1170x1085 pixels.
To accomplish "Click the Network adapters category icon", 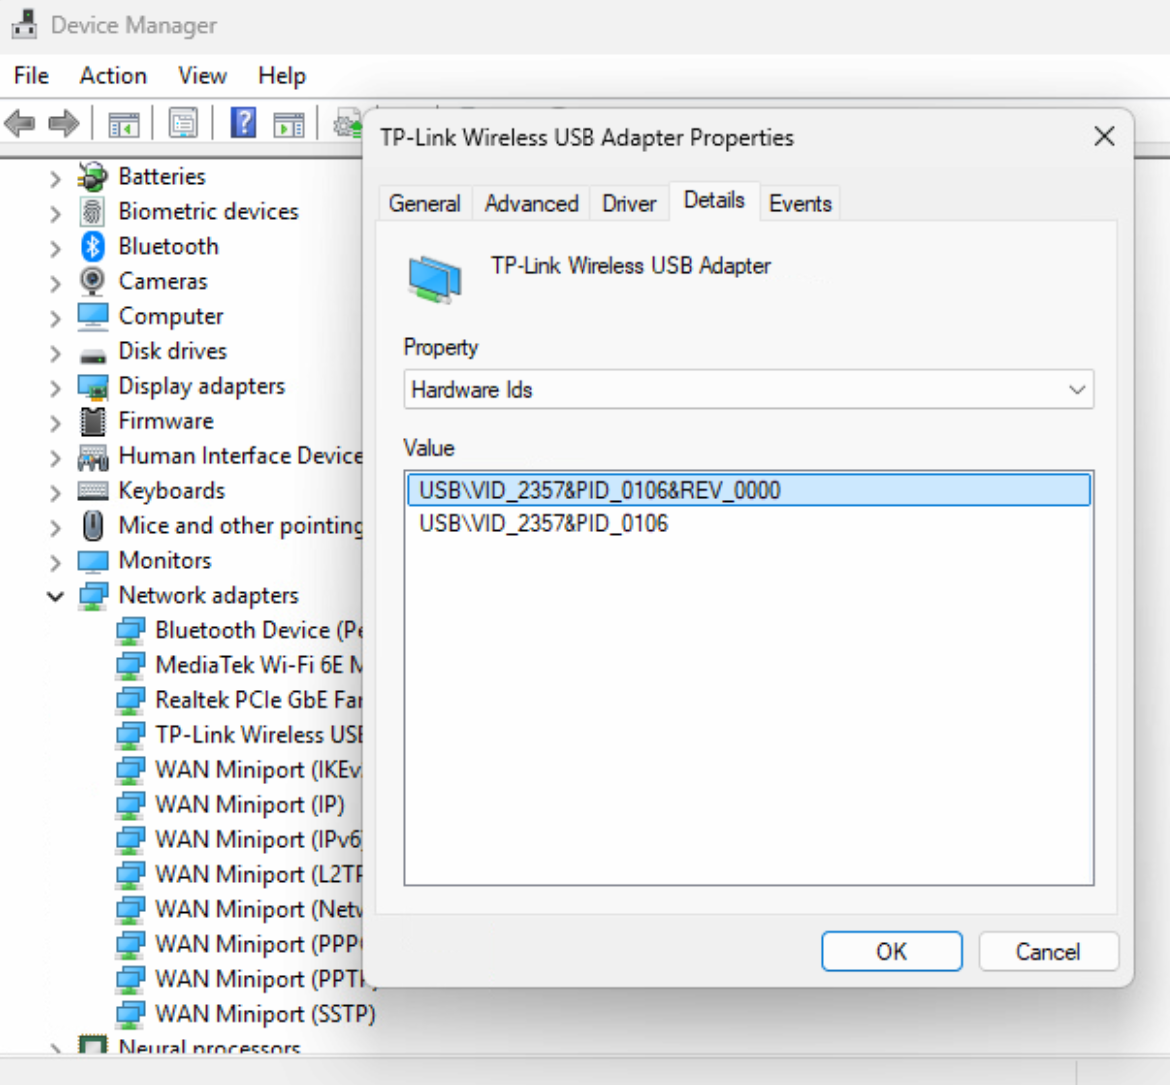I will tap(93, 596).
